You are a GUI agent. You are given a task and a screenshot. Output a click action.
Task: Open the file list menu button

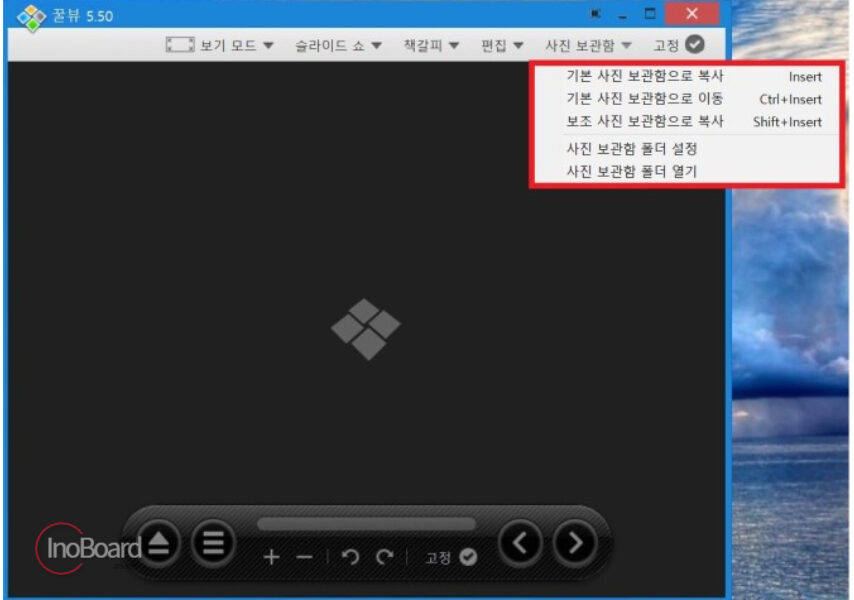point(213,543)
